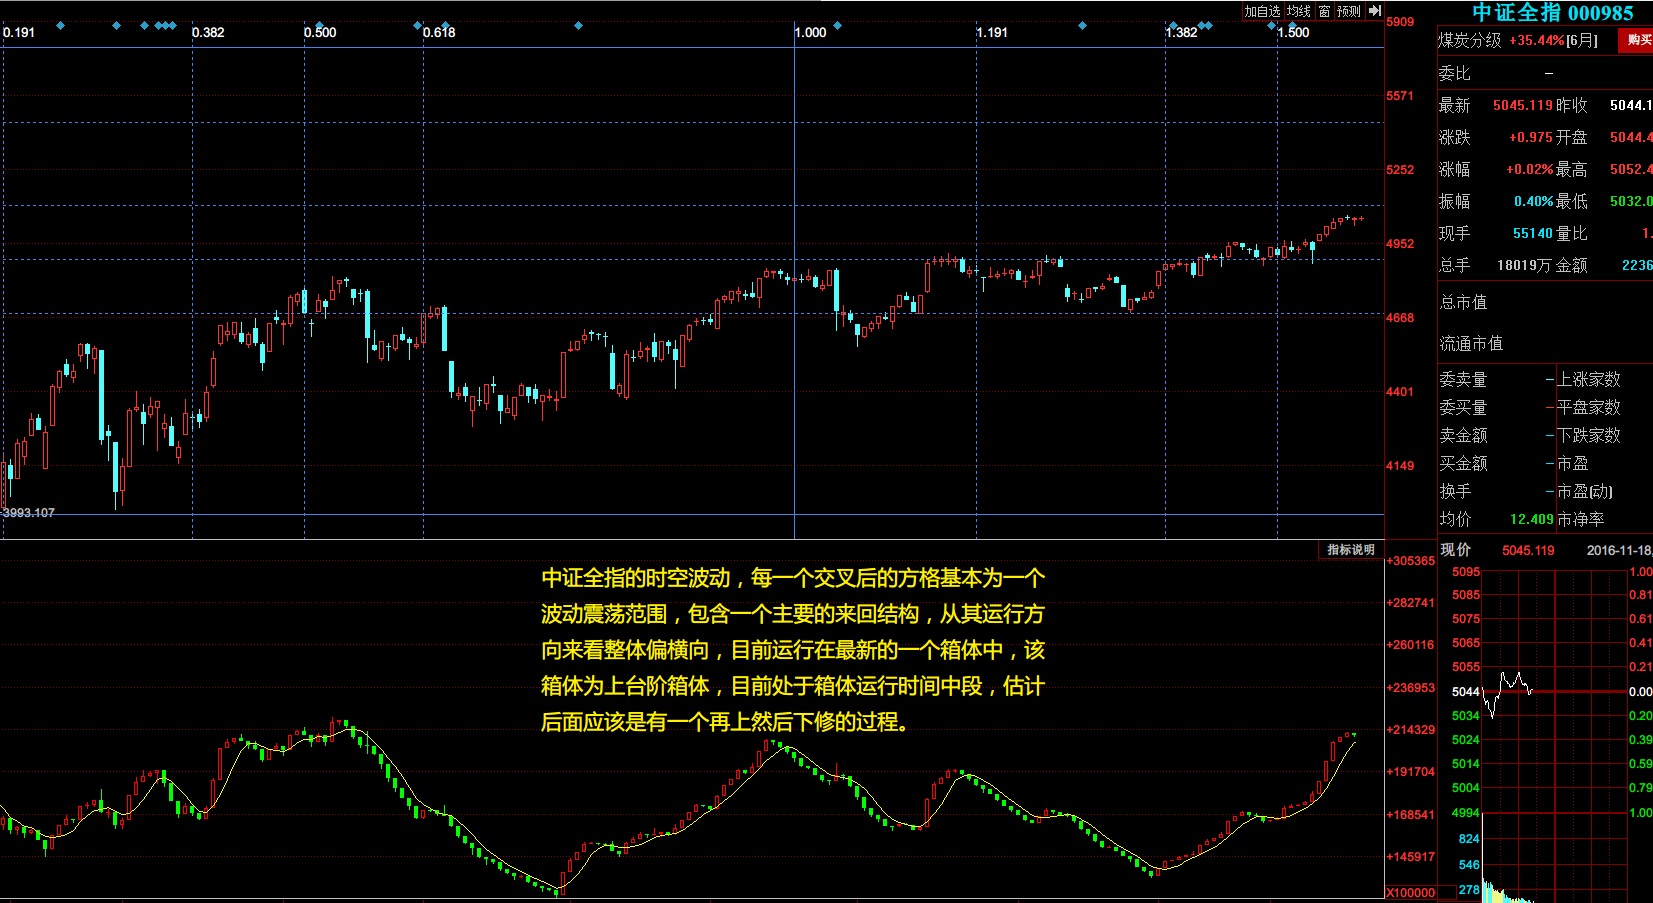This screenshot has height=903, width=1653.
Task: Click the 总手 value 18019万
Action: click(x=1524, y=265)
